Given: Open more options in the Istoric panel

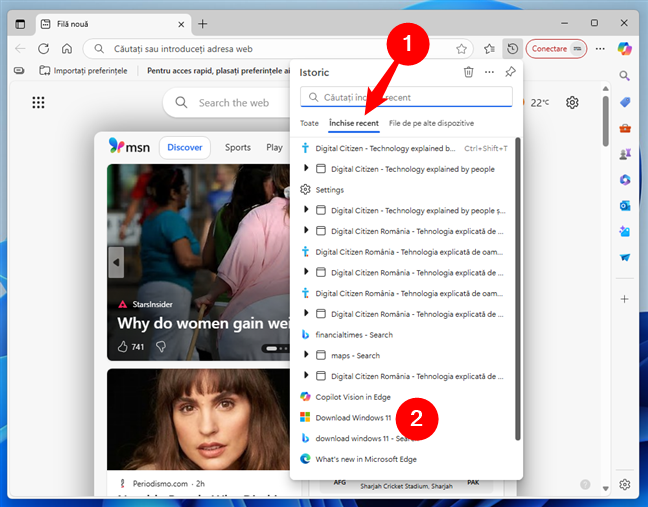Looking at the screenshot, I should tap(489, 72).
